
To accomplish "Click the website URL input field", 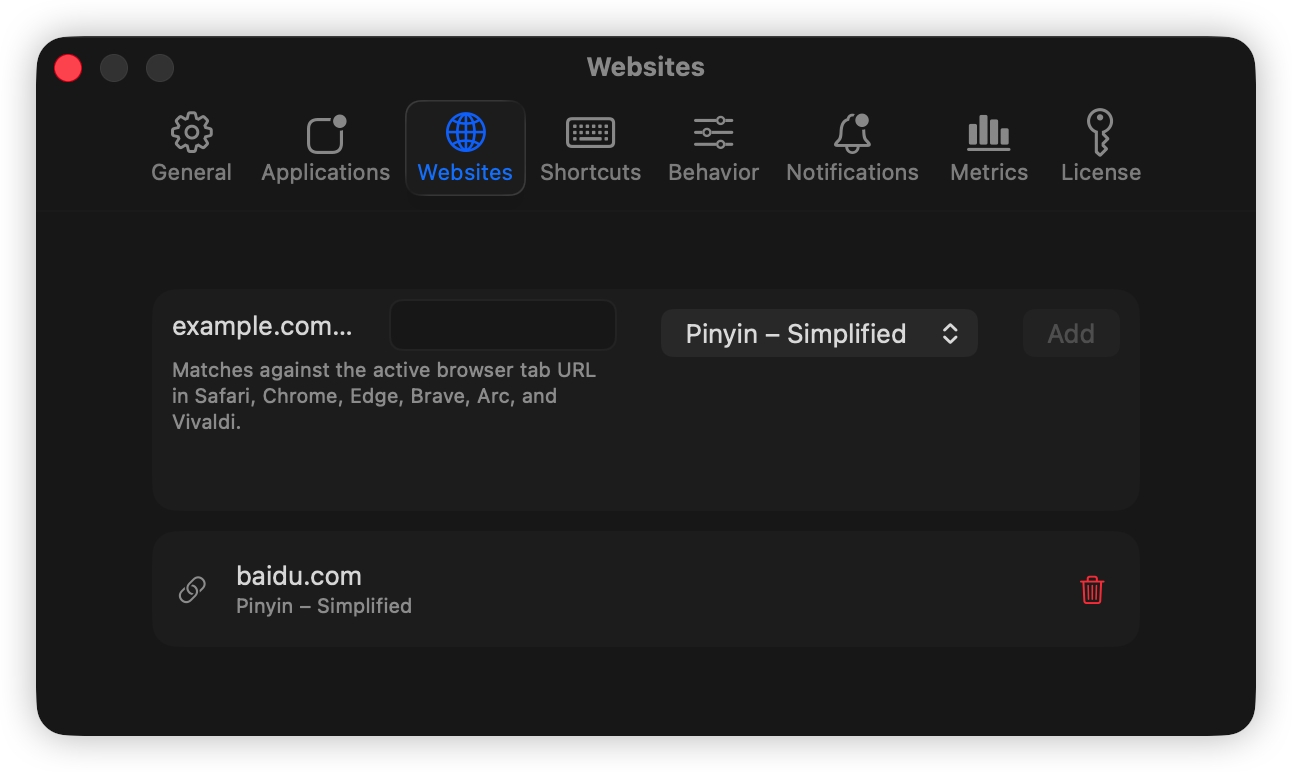I will tap(503, 325).
